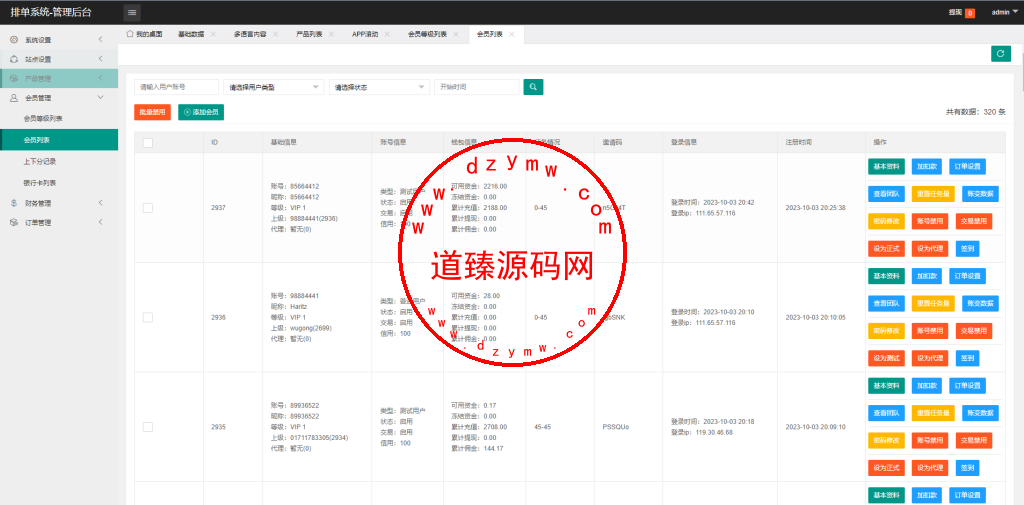Switch to the APP滚动 tab

point(365,34)
